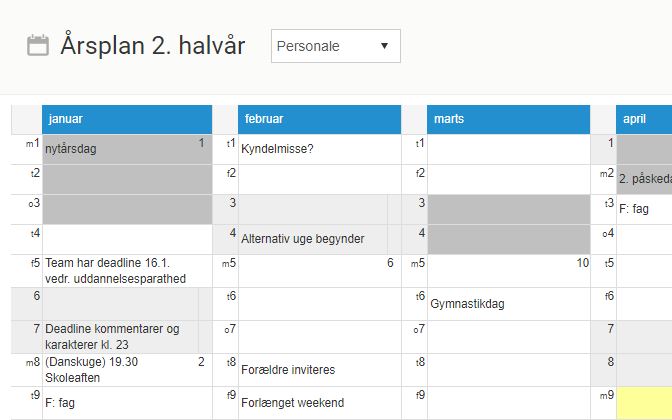Open the nytårsdag entry in January
The width and height of the screenshot is (672, 420).
(71, 149)
